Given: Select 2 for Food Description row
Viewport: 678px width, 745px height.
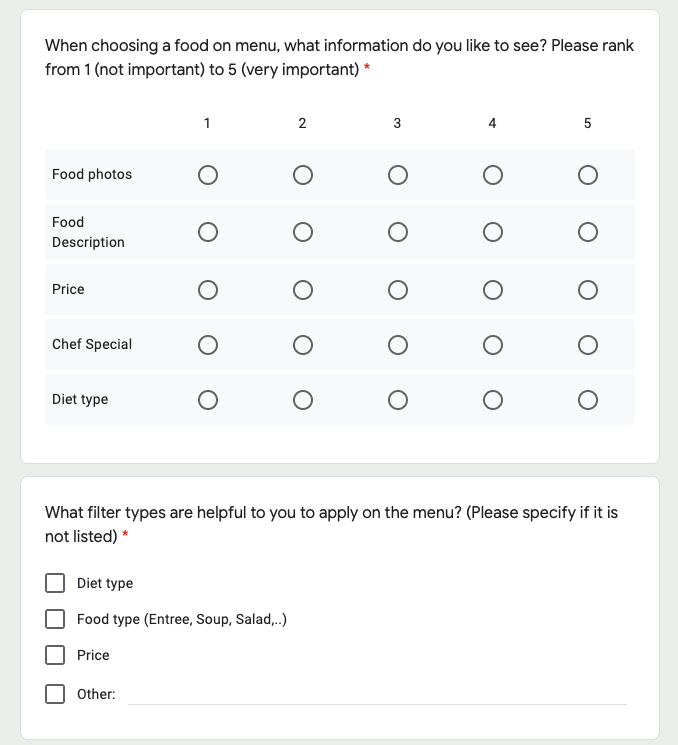Looking at the screenshot, I should pos(303,232).
